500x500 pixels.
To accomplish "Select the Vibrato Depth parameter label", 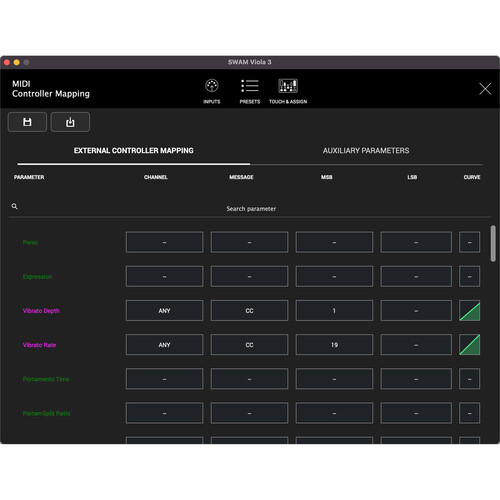I will 41,311.
